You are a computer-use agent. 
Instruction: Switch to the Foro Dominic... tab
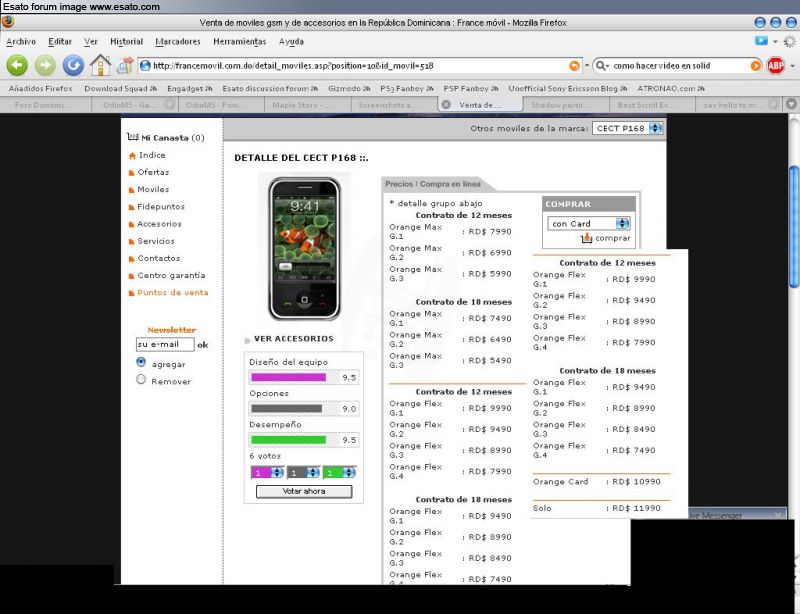46,105
